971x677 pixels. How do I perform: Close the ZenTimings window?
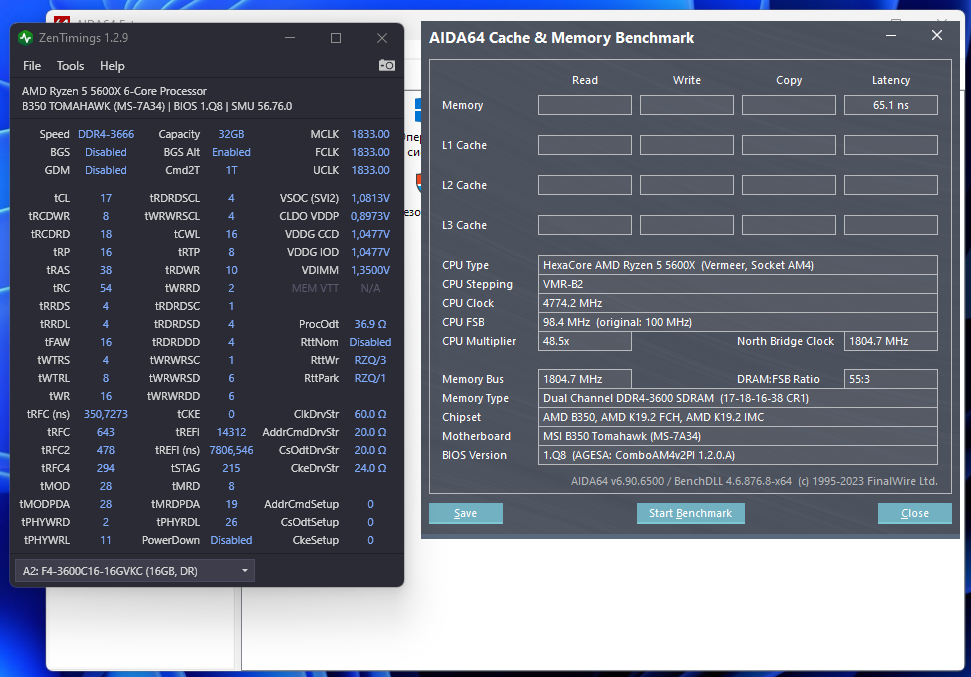pyautogui.click(x=382, y=38)
